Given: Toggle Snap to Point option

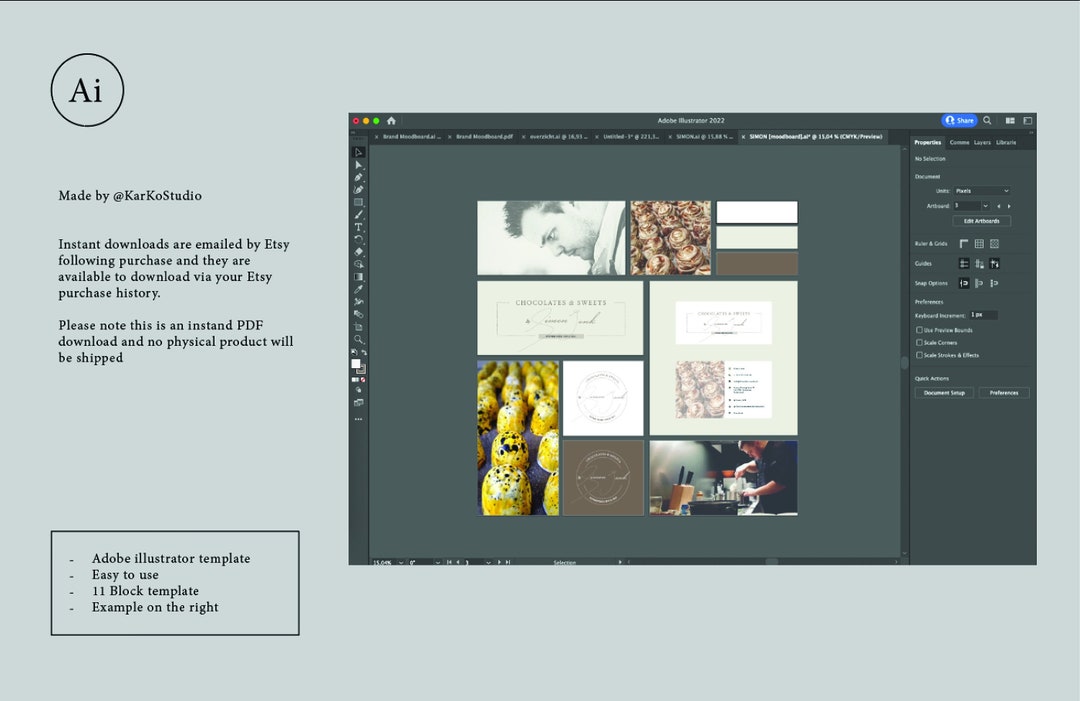Looking at the screenshot, I should pyautogui.click(x=964, y=283).
